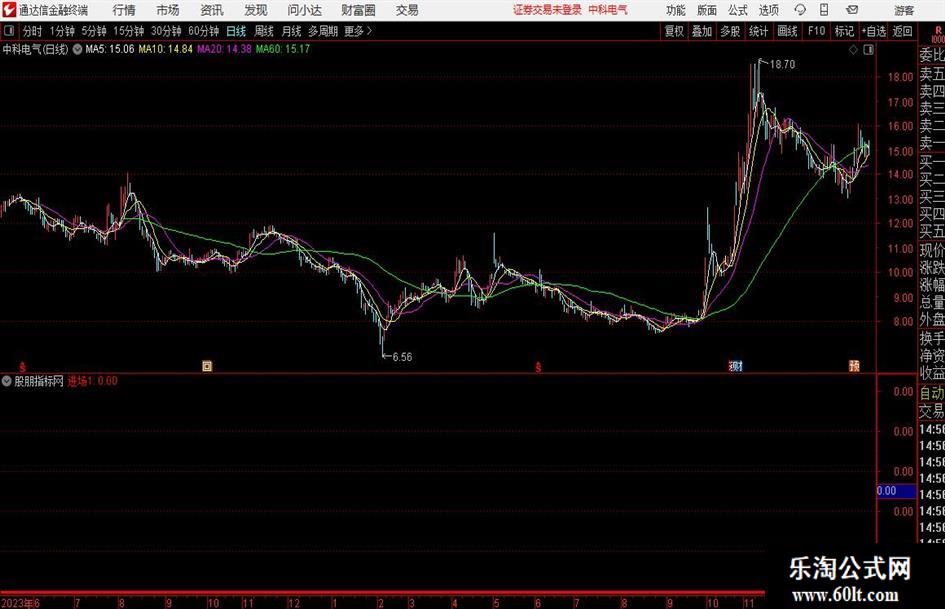This screenshot has height=609, width=945.
Task: Click the MA60: 15.17 indicator value
Action: (x=283, y=49)
